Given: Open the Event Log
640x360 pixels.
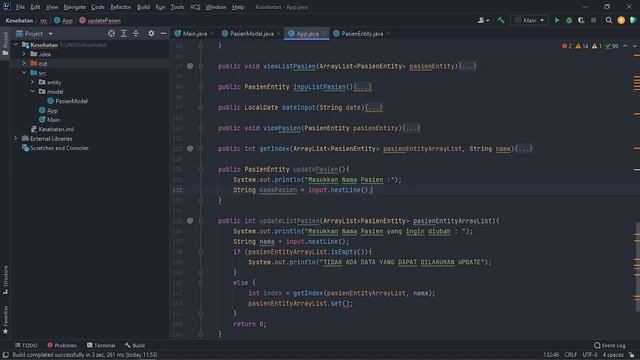Looking at the screenshot, I should (609, 345).
